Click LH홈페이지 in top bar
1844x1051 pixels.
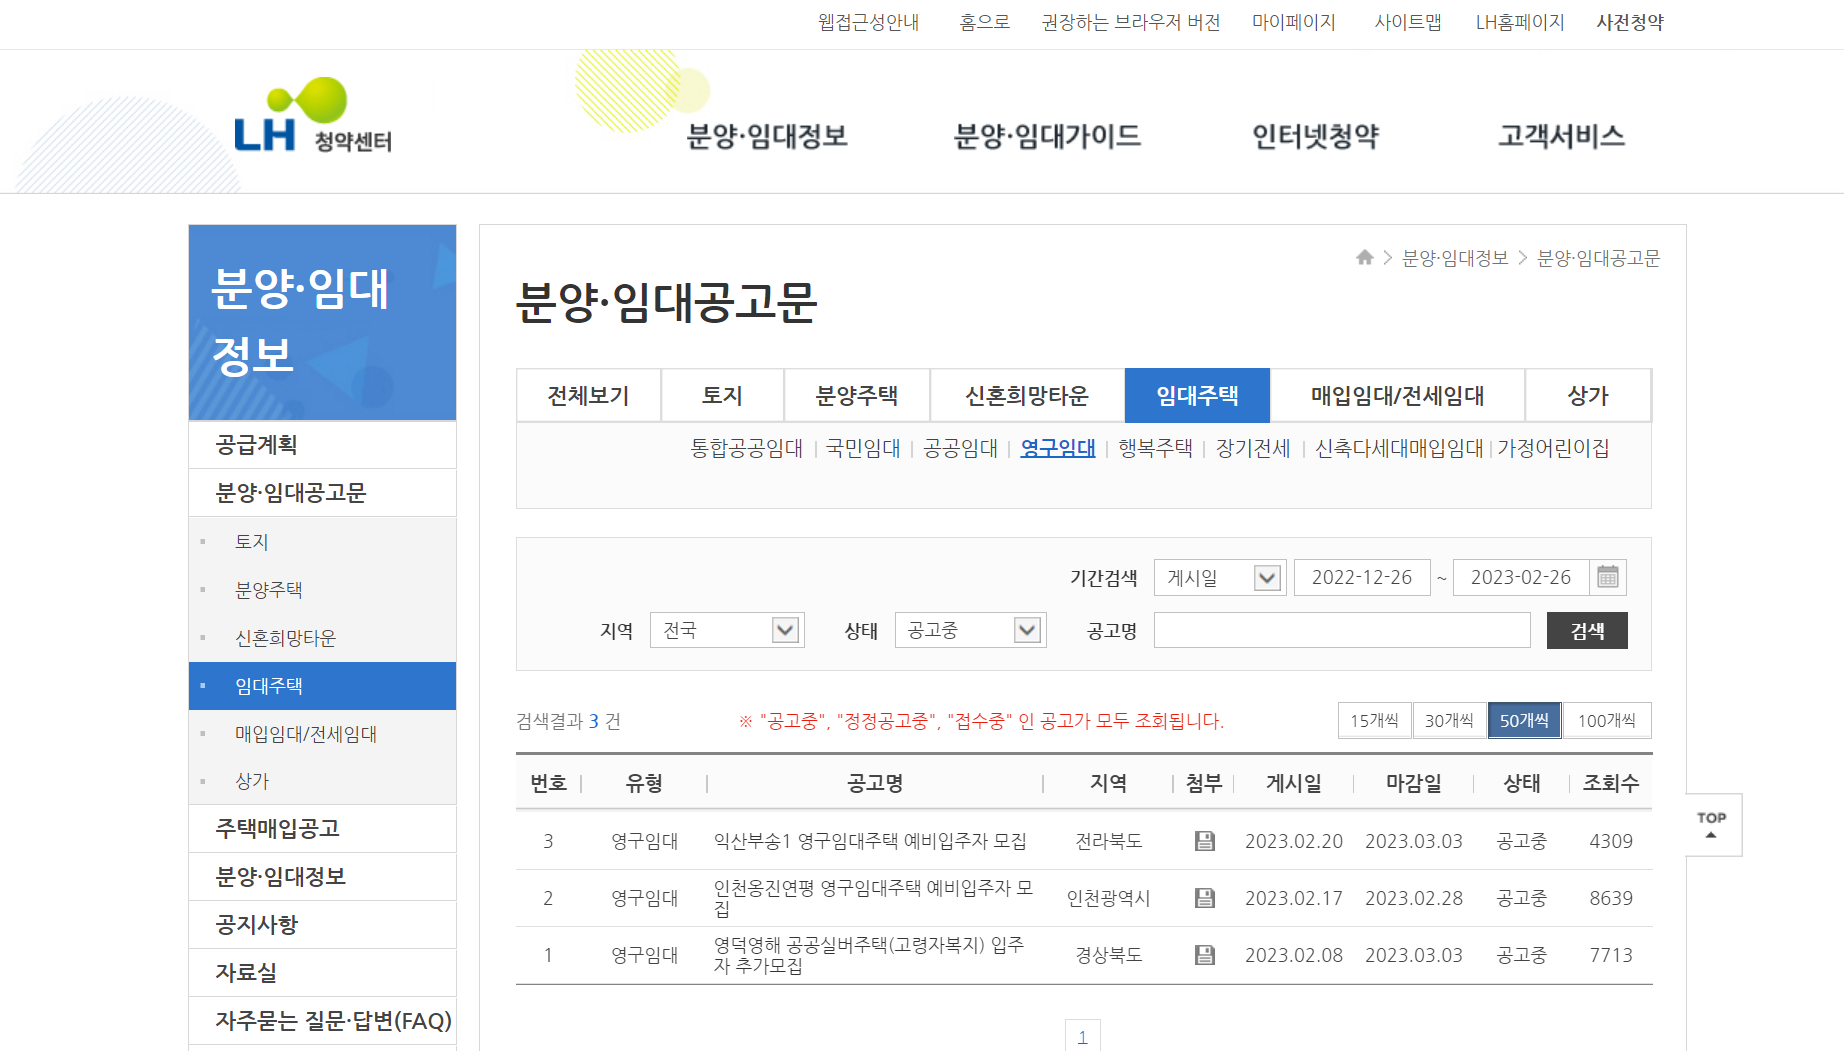point(1520,22)
